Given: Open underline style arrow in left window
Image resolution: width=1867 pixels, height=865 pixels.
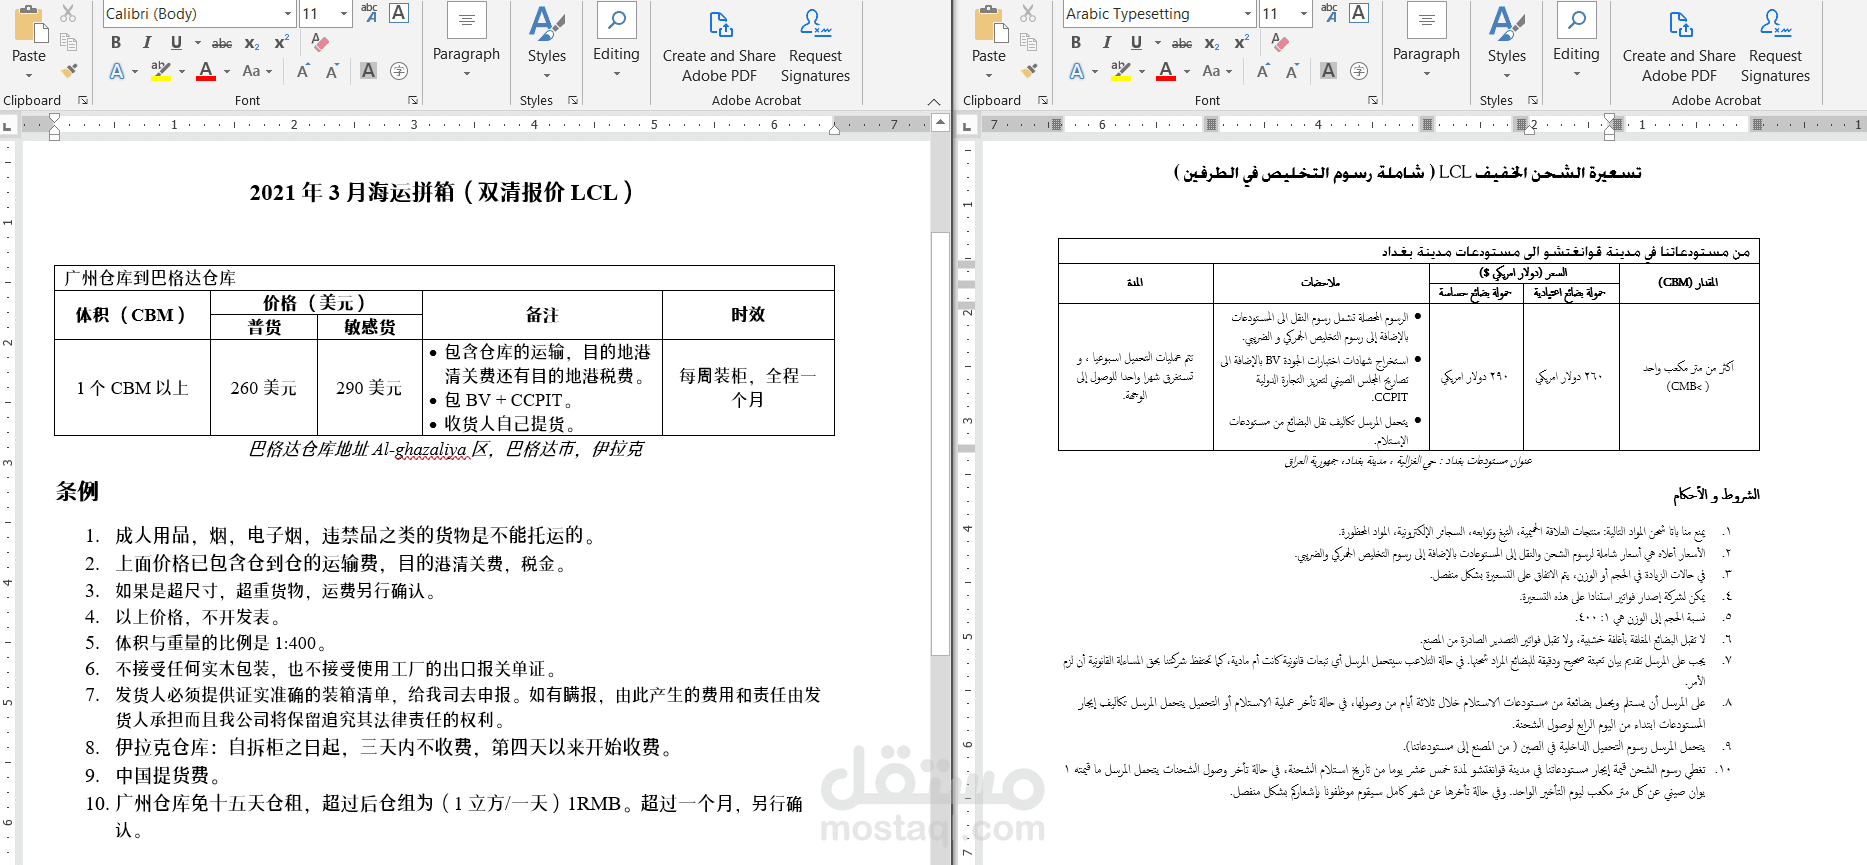Looking at the screenshot, I should [197, 43].
